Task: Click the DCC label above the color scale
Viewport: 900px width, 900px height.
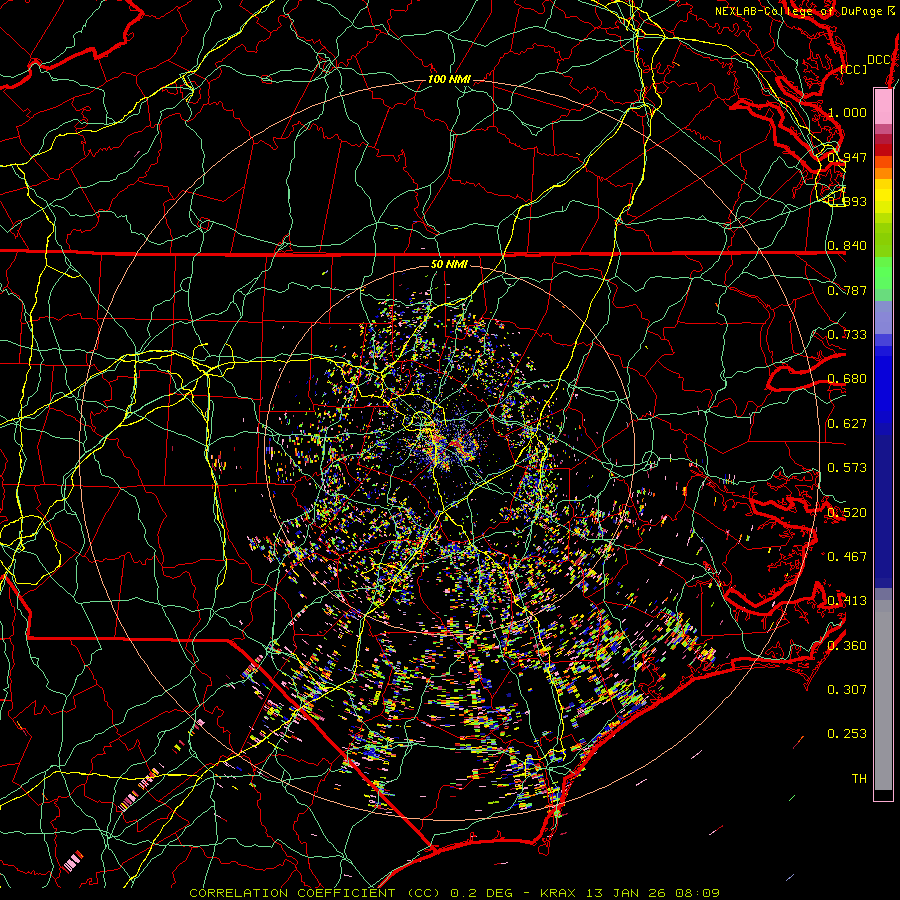Action: coord(878,60)
